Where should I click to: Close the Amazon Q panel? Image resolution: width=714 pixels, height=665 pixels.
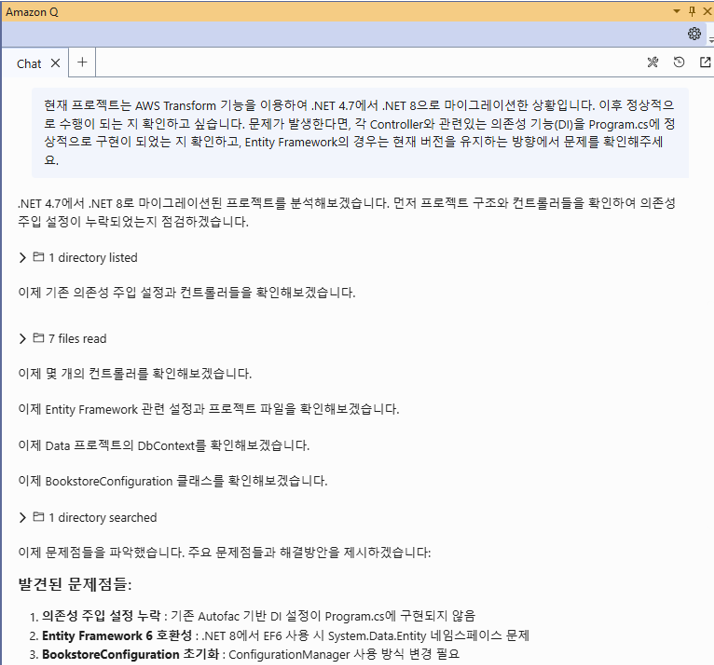[x=707, y=11]
